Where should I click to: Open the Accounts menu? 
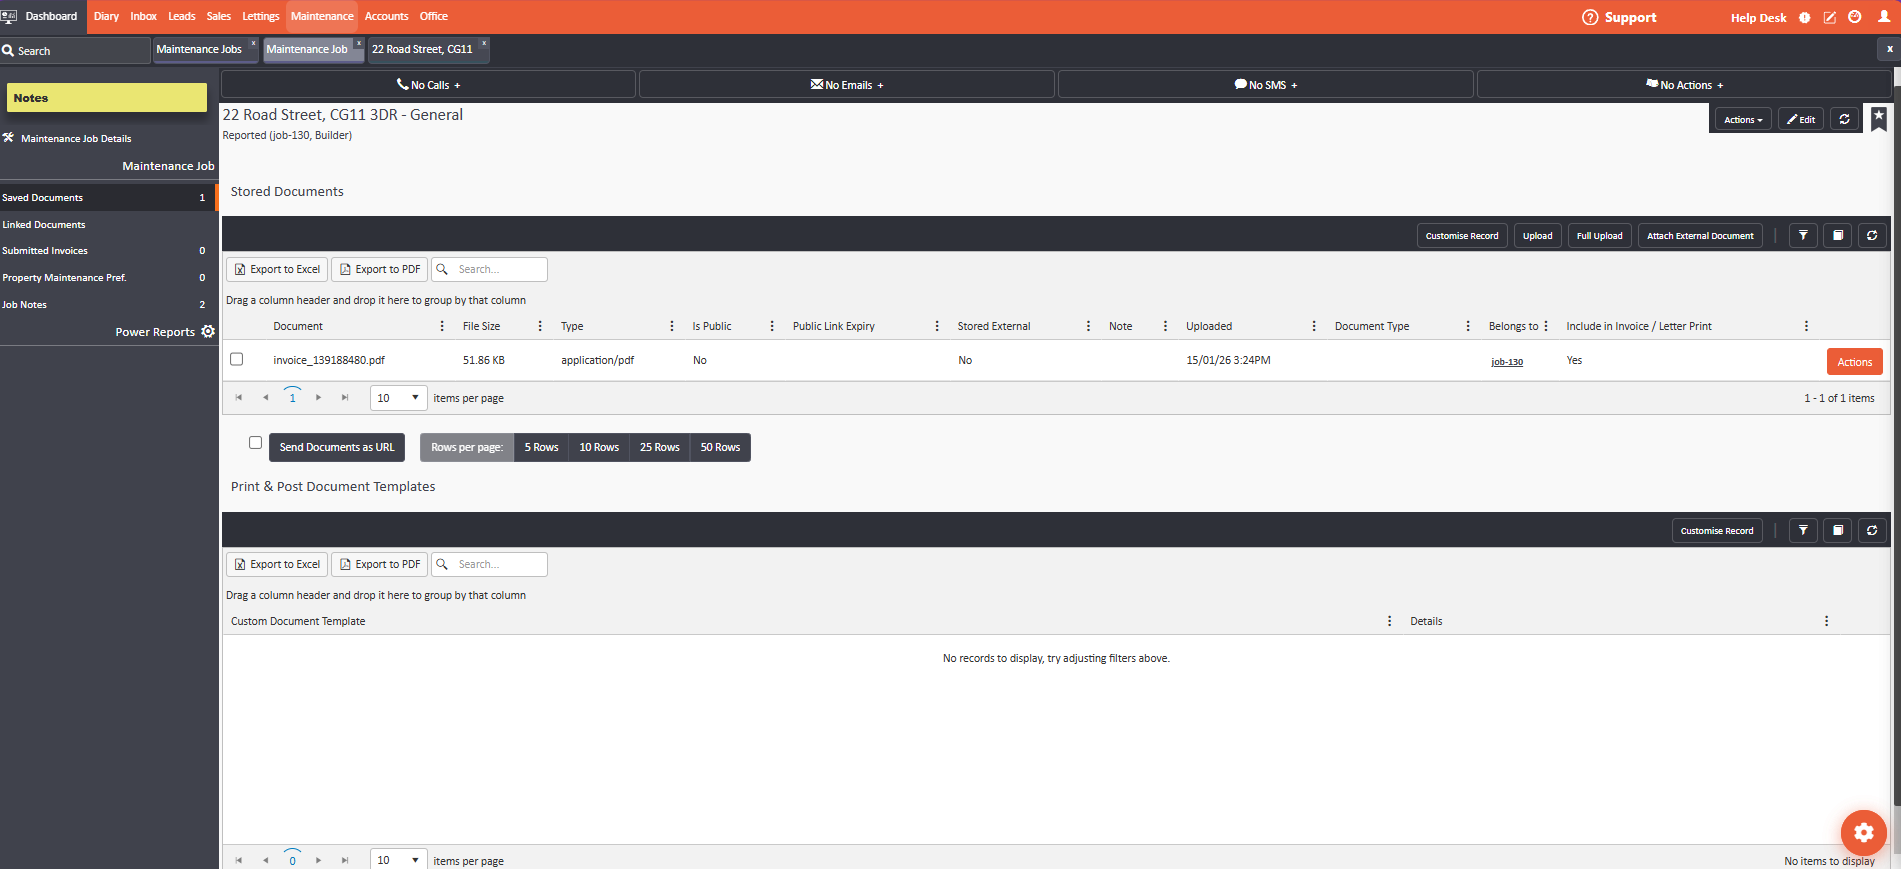(x=386, y=16)
